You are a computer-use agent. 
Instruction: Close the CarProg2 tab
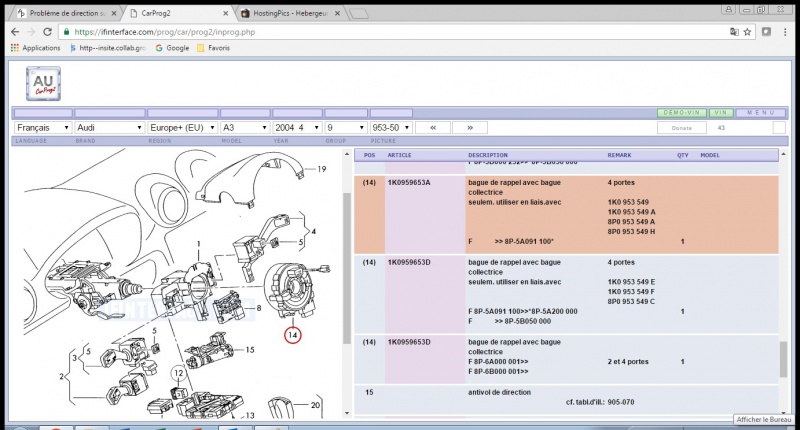click(x=226, y=14)
